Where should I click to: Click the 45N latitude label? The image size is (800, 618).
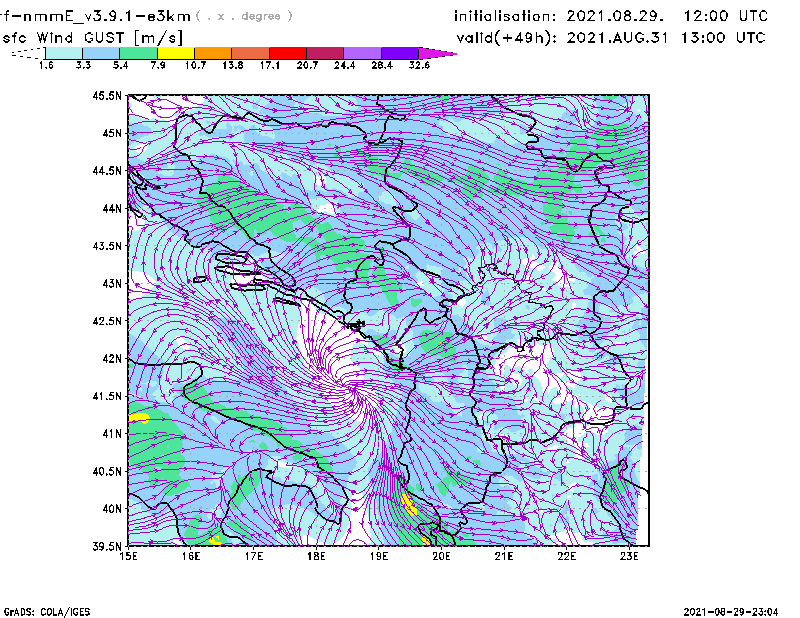(x=112, y=133)
